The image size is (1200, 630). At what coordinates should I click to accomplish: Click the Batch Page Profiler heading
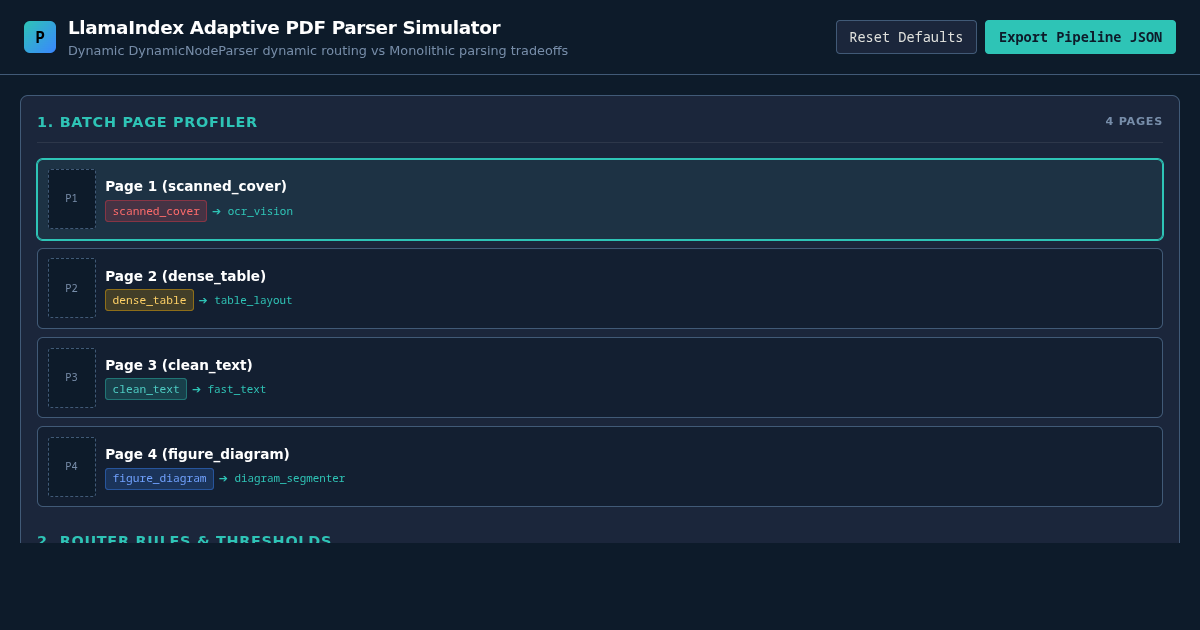point(147,122)
